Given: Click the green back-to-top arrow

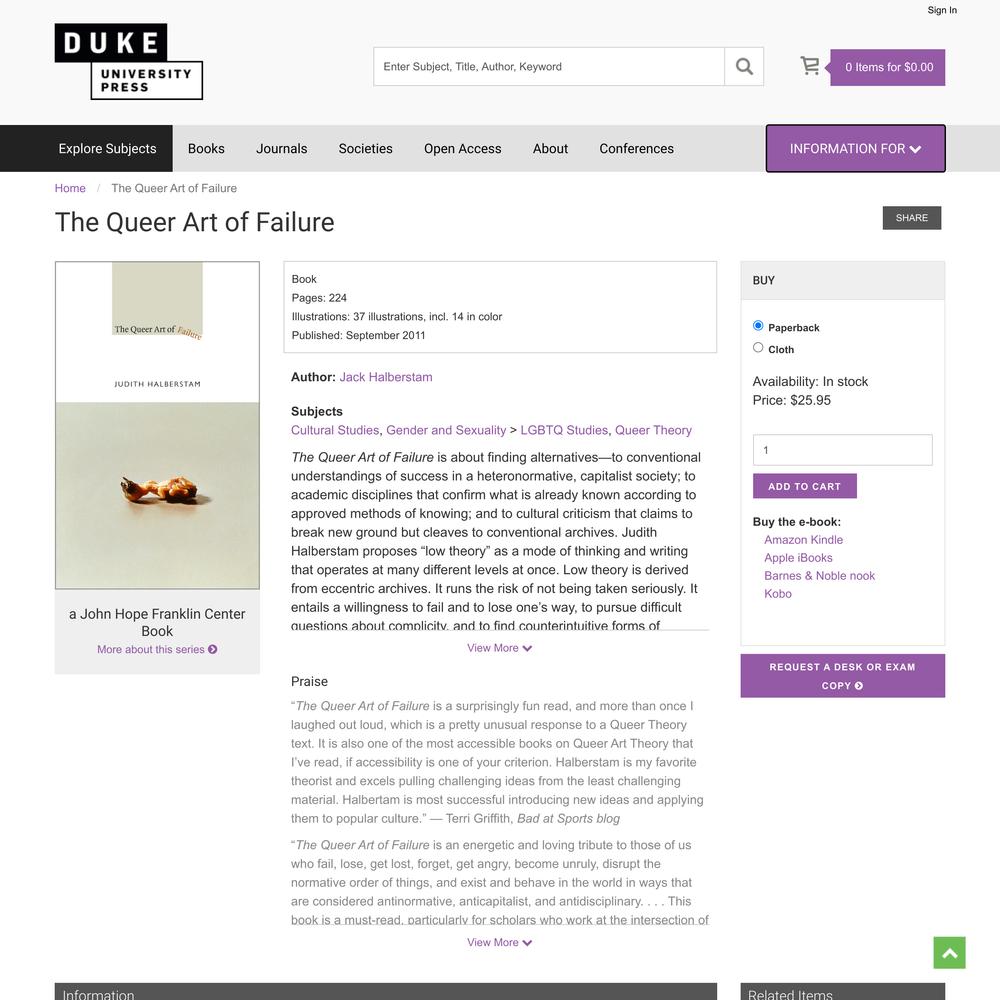Looking at the screenshot, I should [x=949, y=952].
